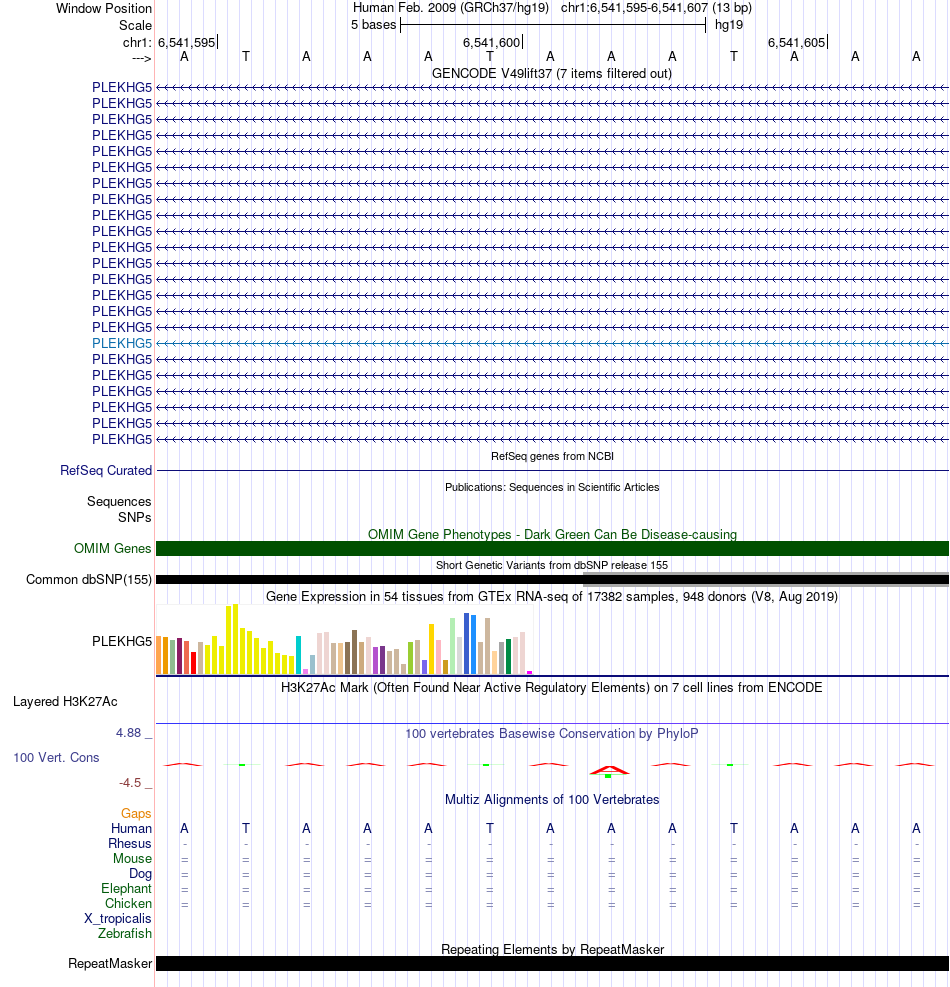Click the Scale track label
Viewport: 950px width, 987px height.
(135, 25)
